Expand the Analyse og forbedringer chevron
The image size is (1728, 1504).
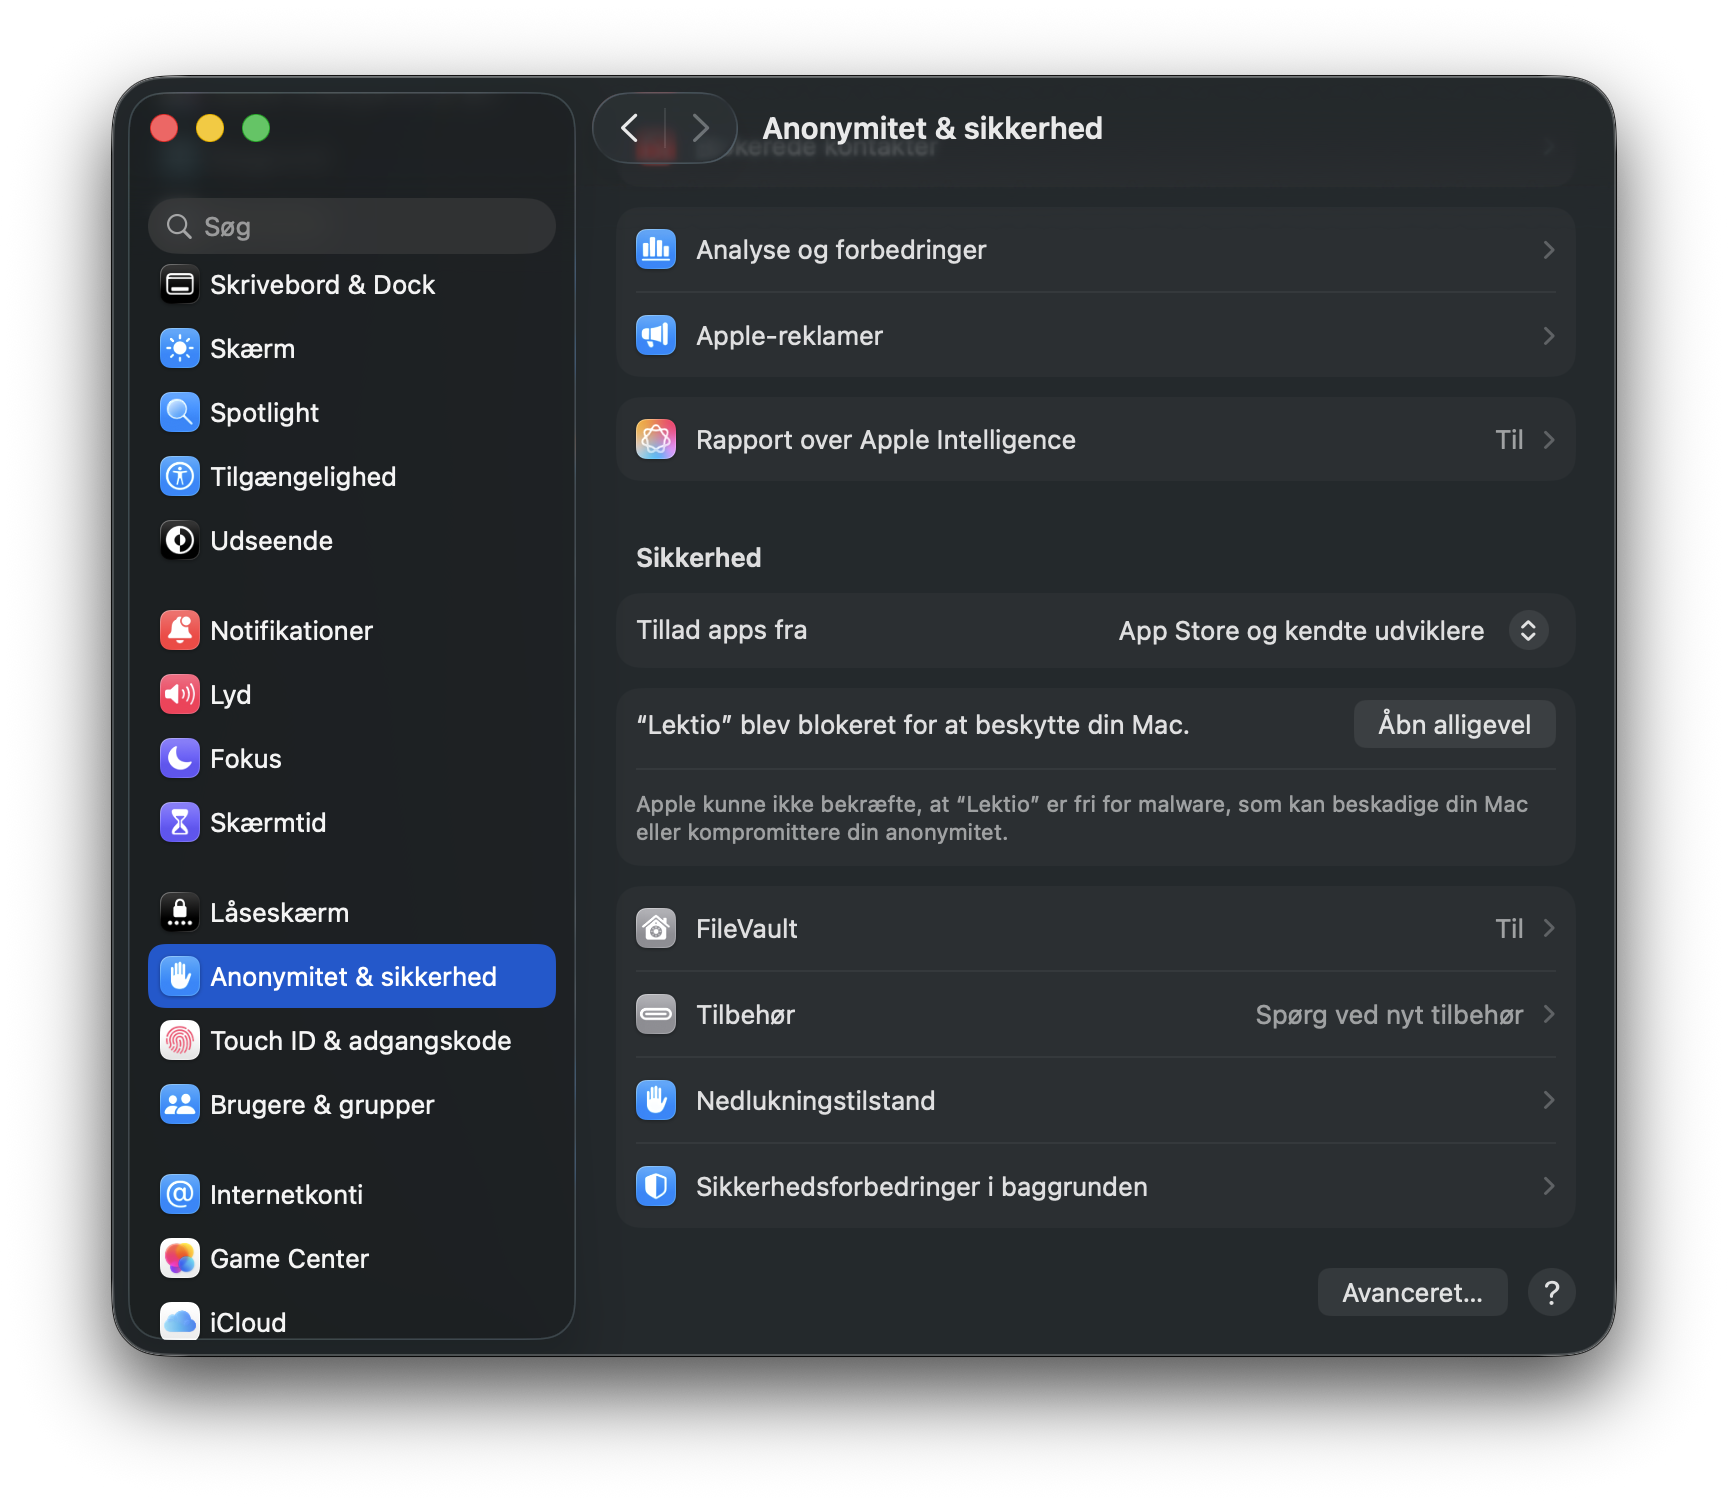[1548, 250]
